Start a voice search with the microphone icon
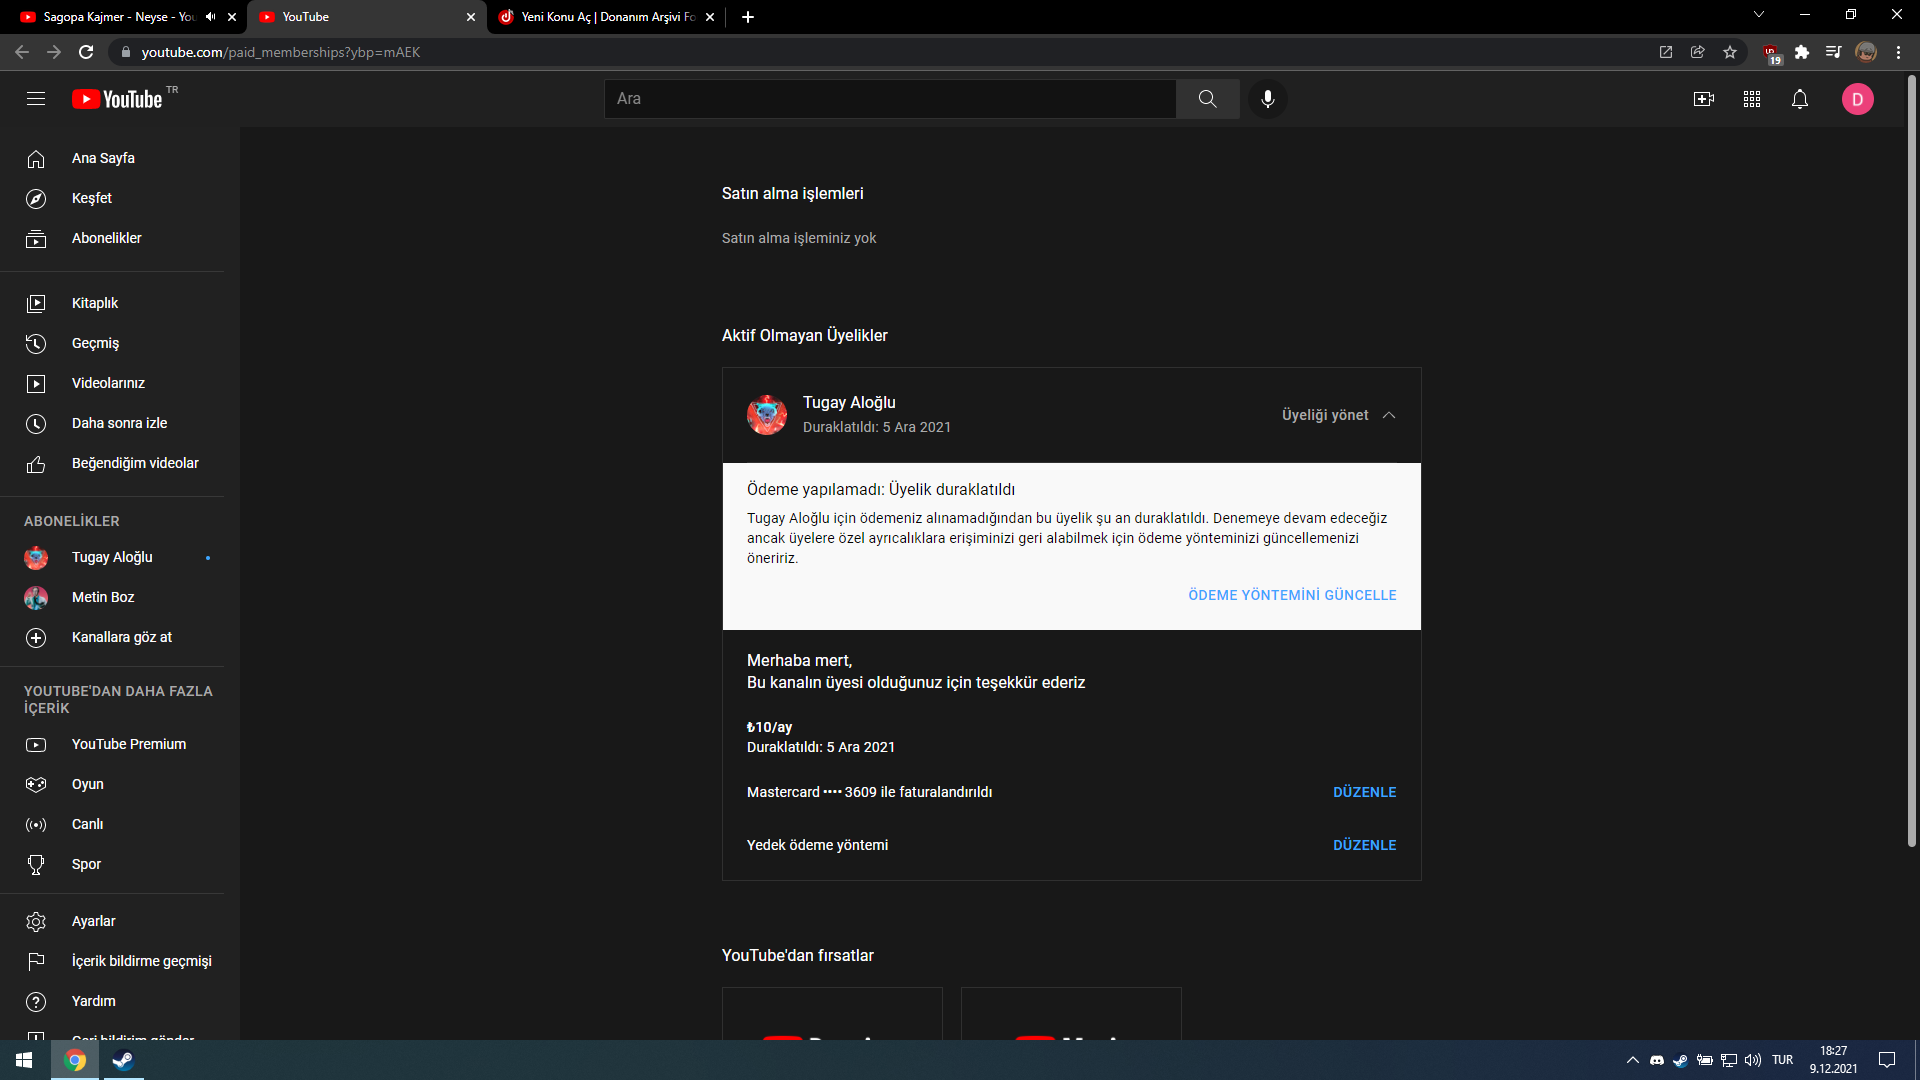1920x1080 pixels. click(x=1267, y=98)
